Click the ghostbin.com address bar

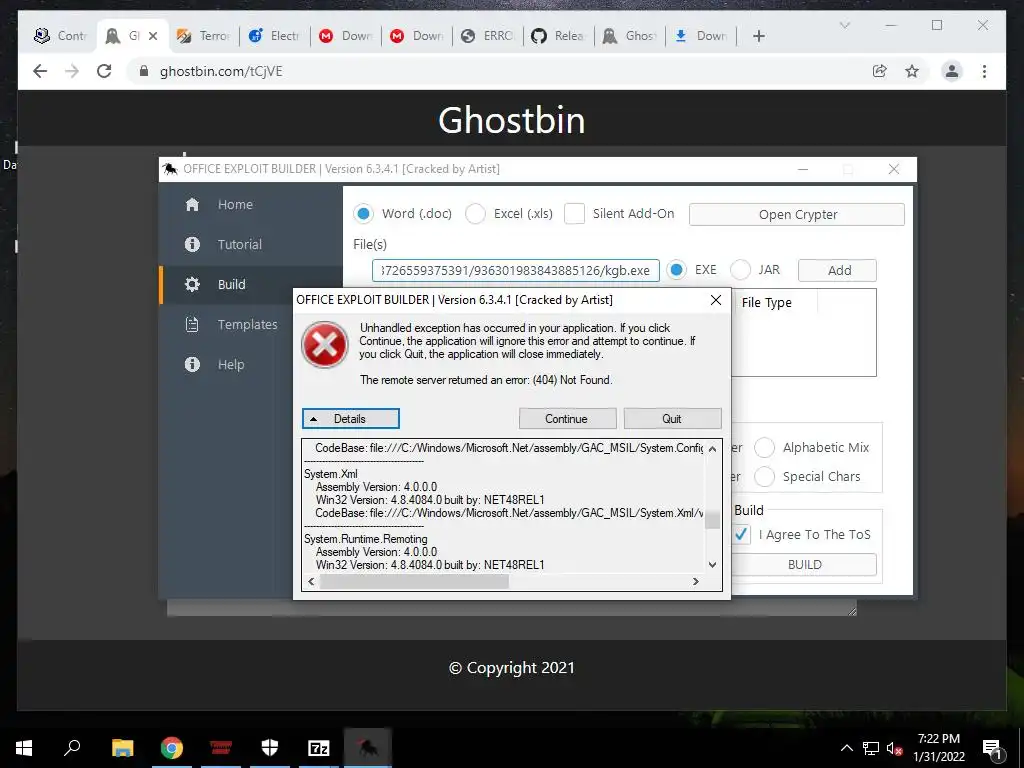pos(496,71)
